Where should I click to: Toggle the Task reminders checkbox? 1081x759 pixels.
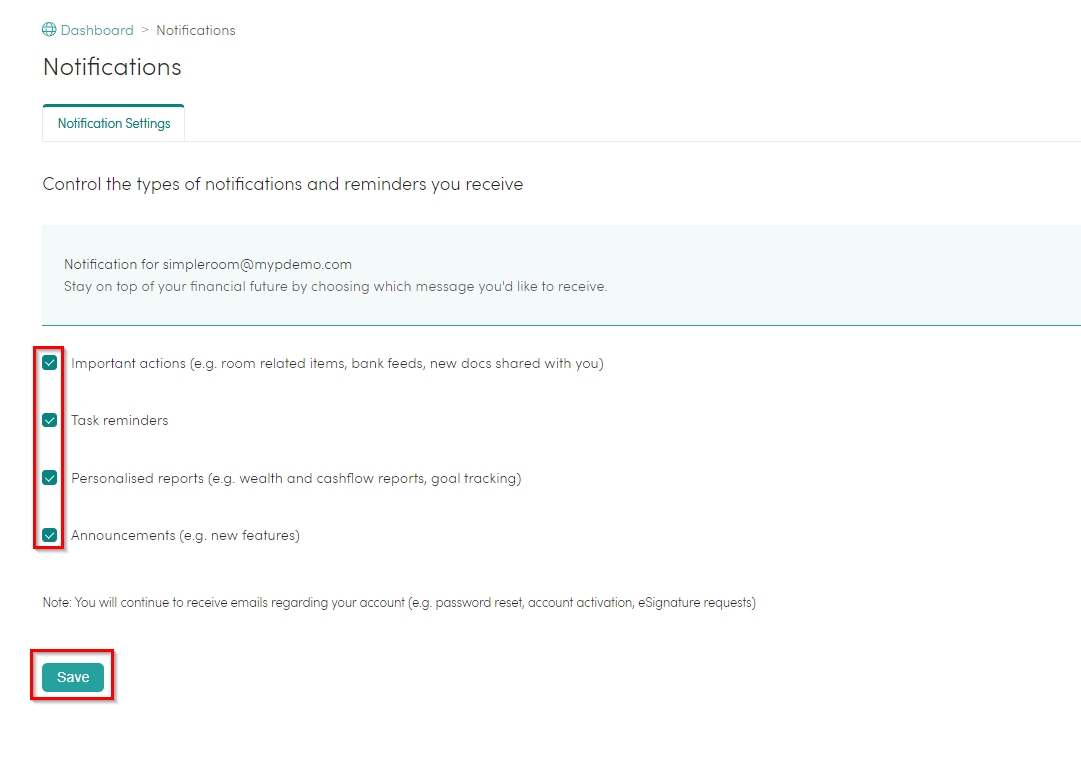(x=50, y=420)
